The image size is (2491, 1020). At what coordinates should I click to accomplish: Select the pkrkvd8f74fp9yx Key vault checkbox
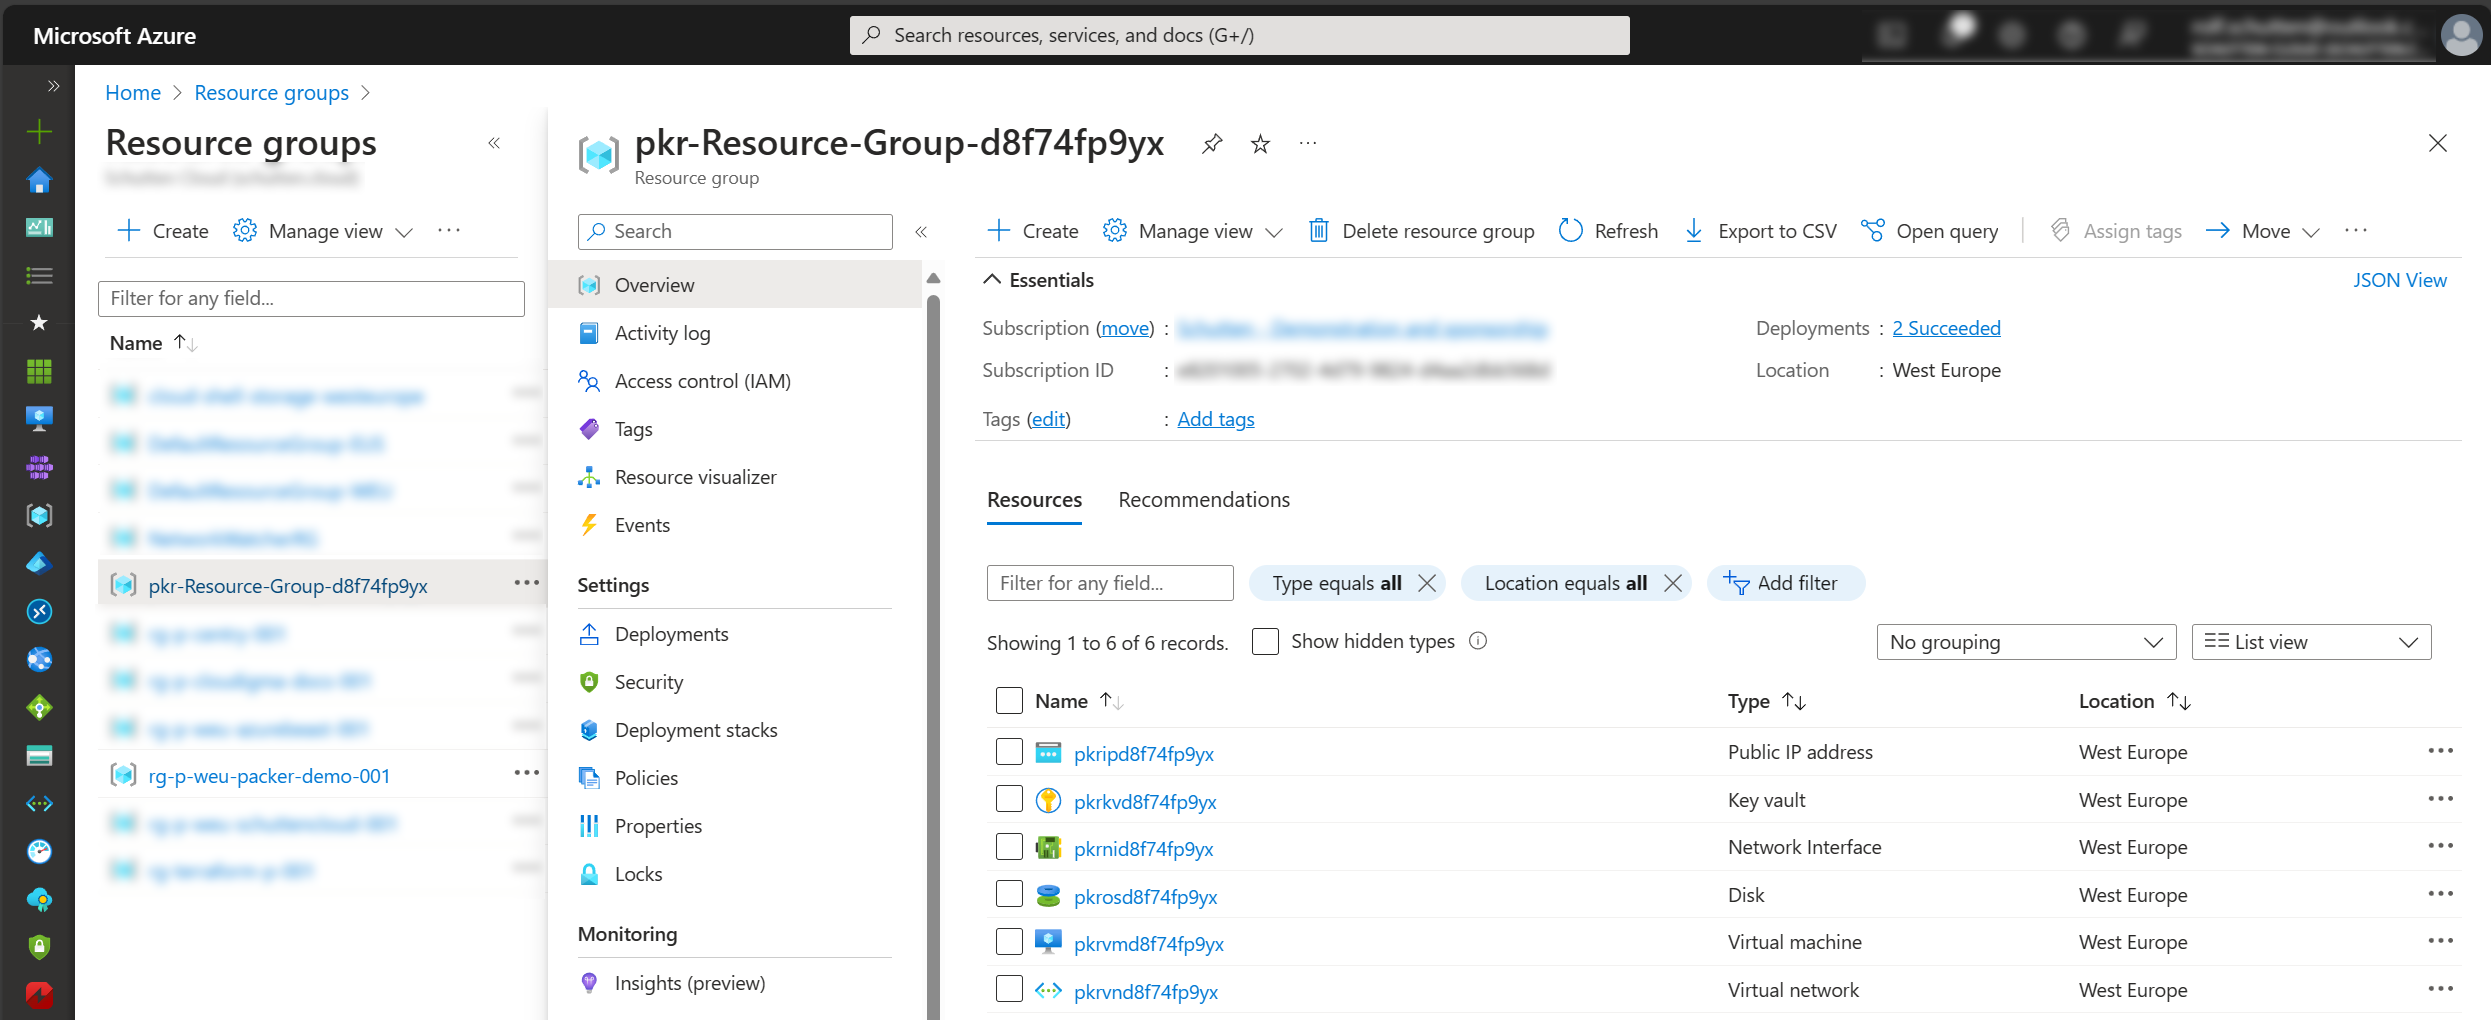[x=1009, y=800]
